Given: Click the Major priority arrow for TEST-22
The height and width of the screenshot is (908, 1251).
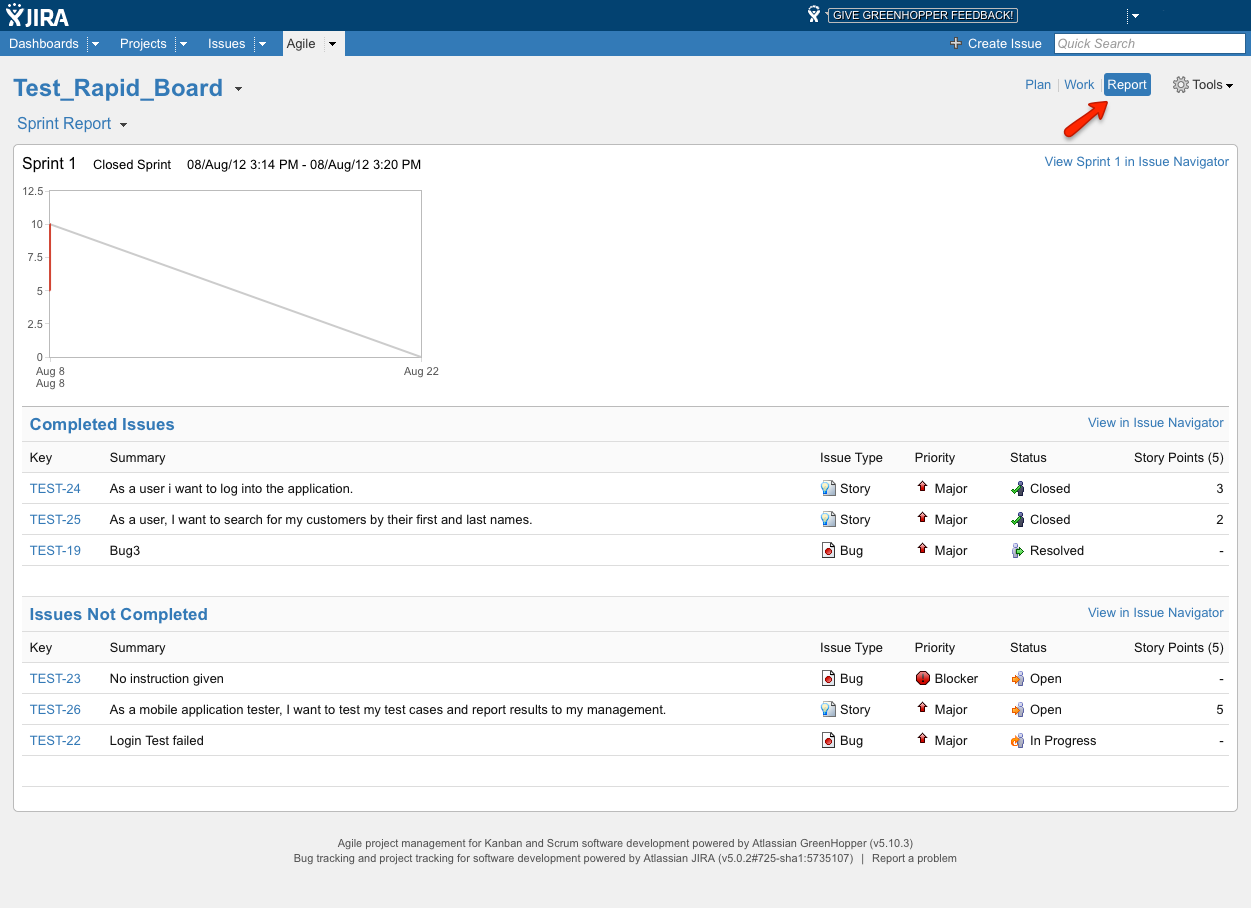Looking at the screenshot, I should tap(922, 739).
